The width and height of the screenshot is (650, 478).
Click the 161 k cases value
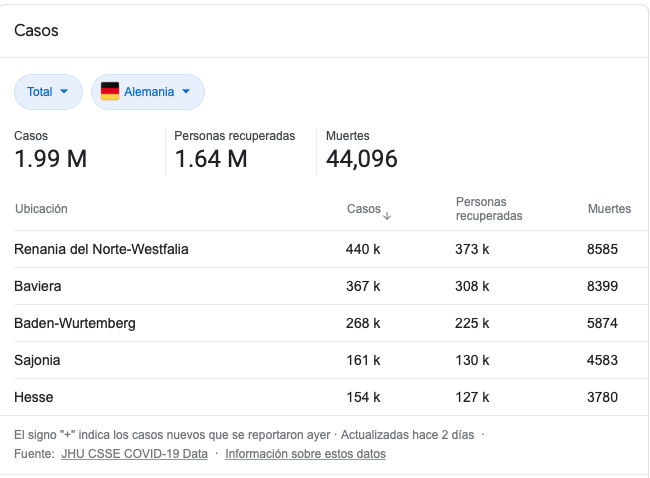click(x=363, y=360)
